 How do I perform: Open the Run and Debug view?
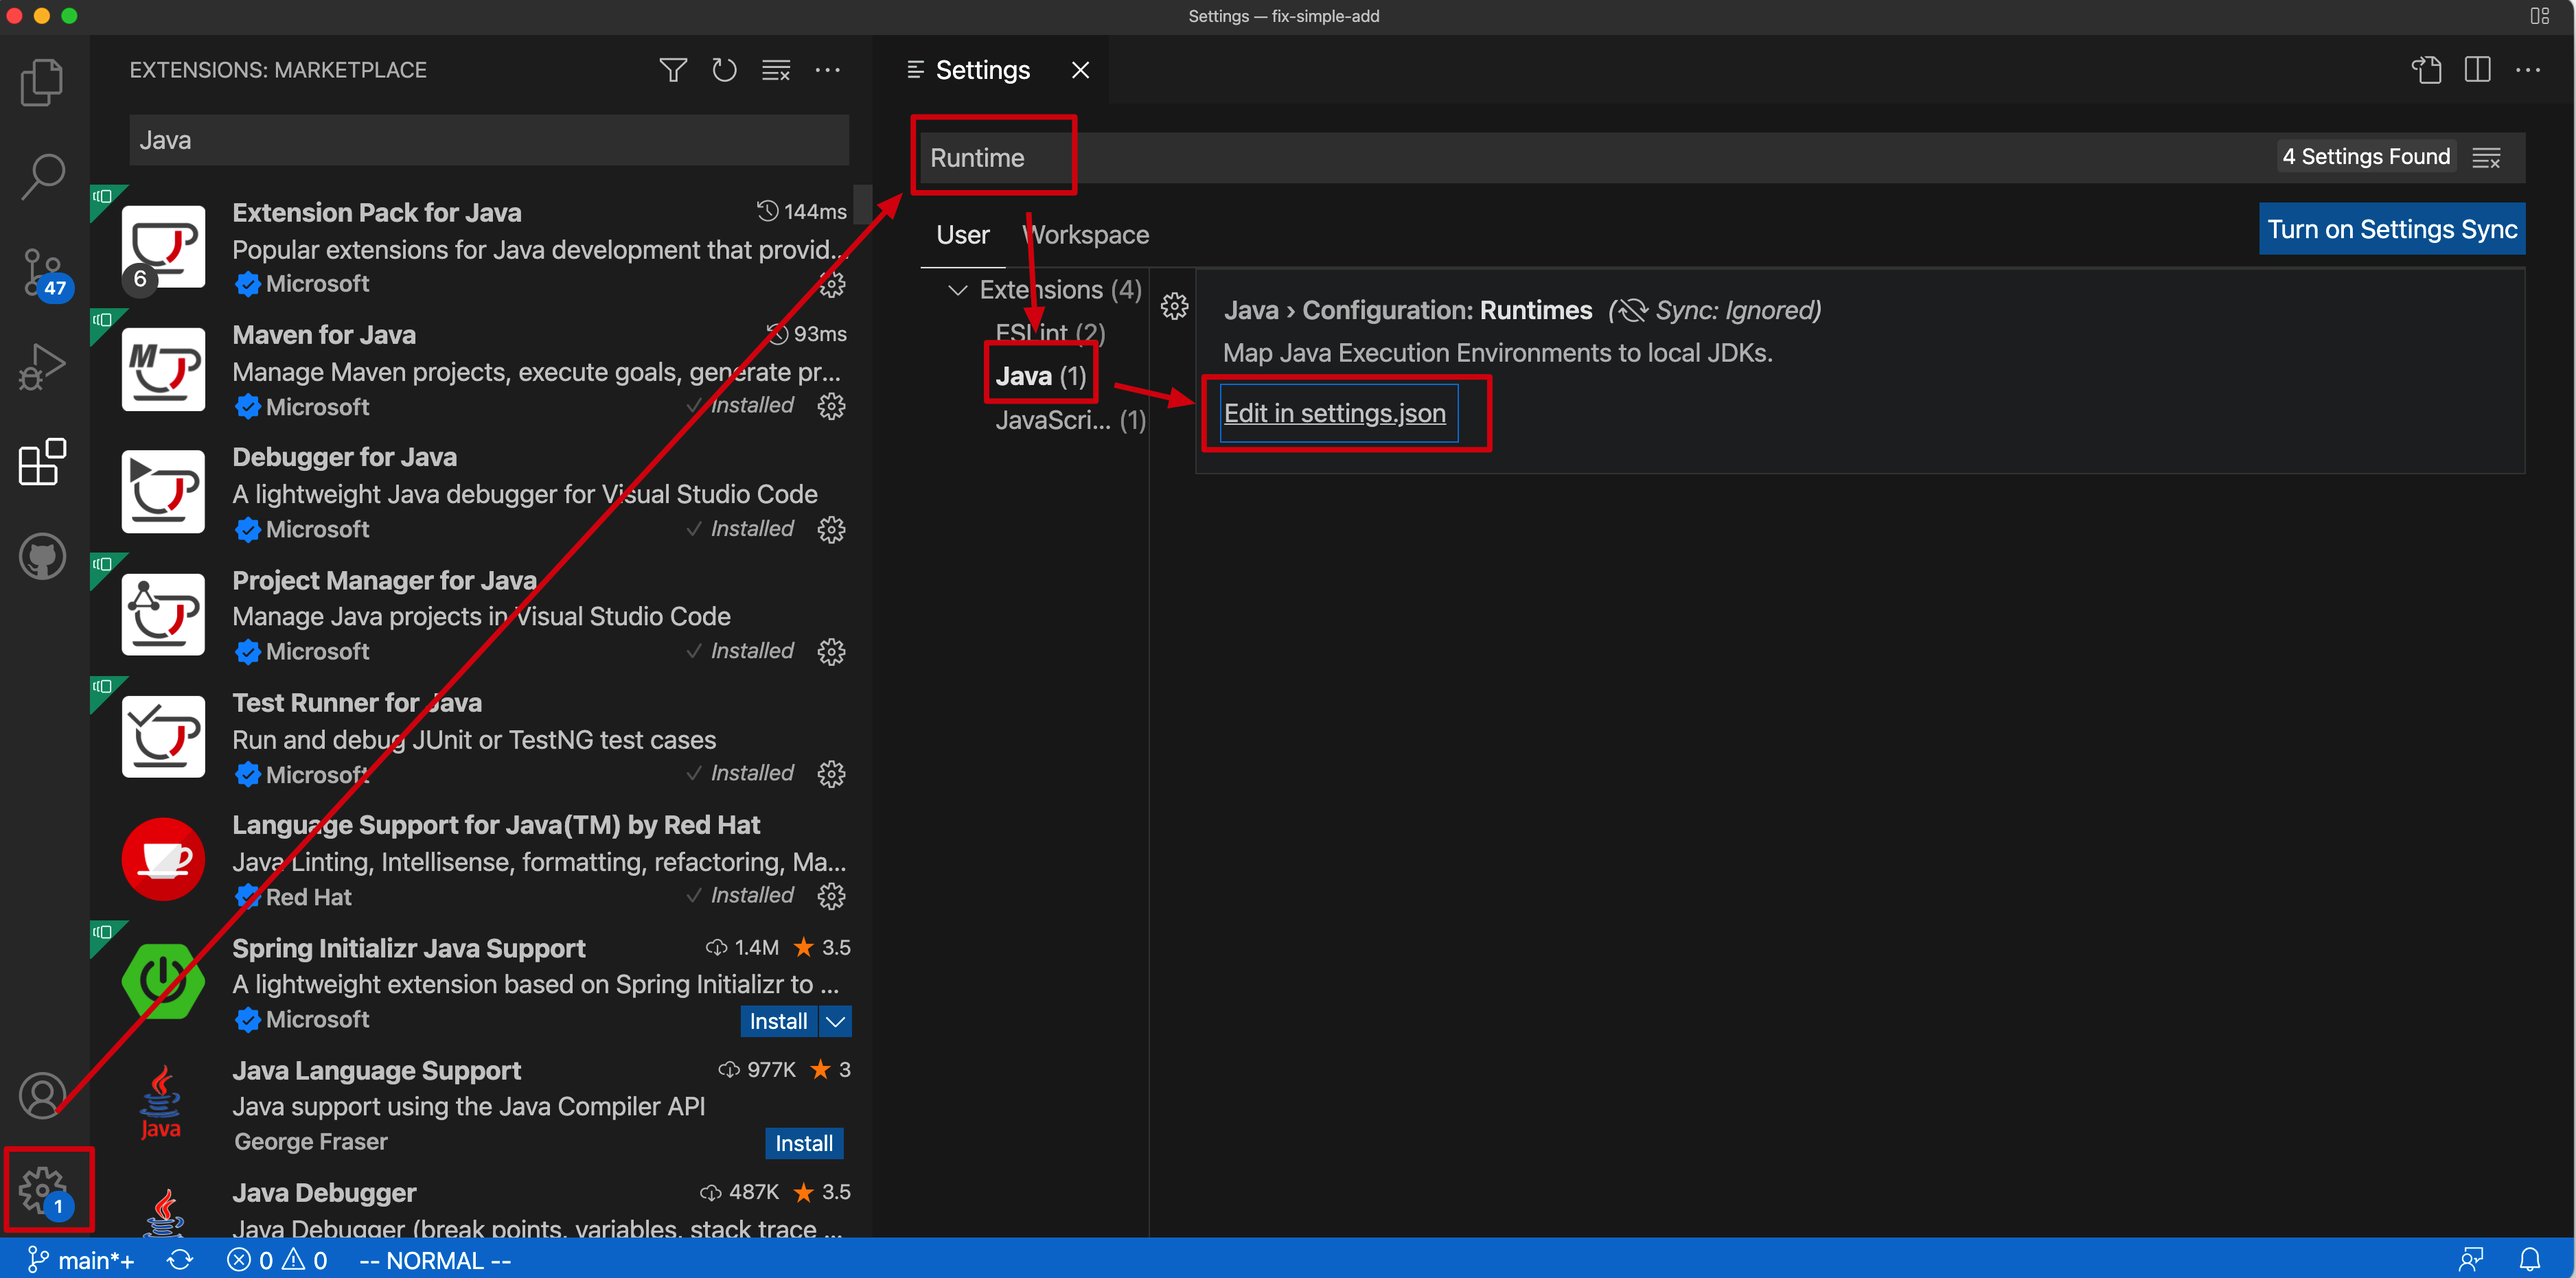pos(42,367)
